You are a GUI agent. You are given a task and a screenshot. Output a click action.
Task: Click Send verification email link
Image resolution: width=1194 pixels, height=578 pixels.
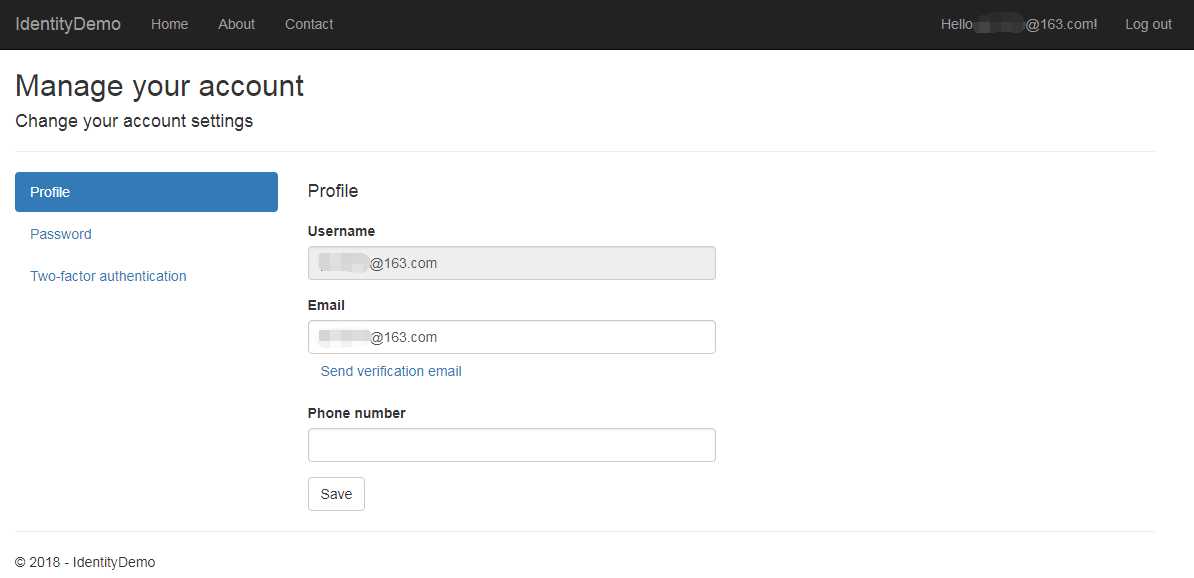[391, 371]
